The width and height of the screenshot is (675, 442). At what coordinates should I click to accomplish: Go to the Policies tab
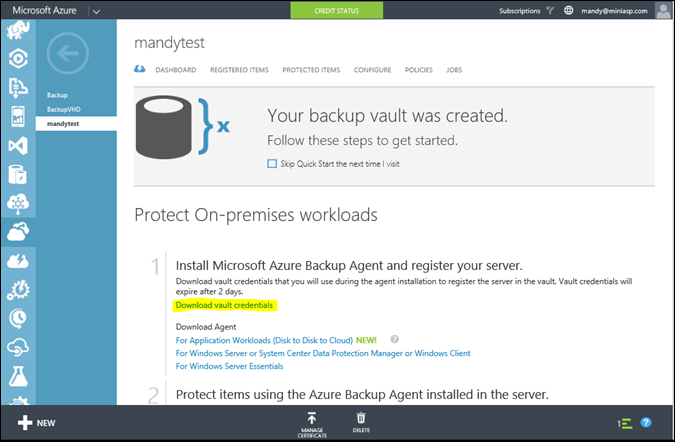418,70
